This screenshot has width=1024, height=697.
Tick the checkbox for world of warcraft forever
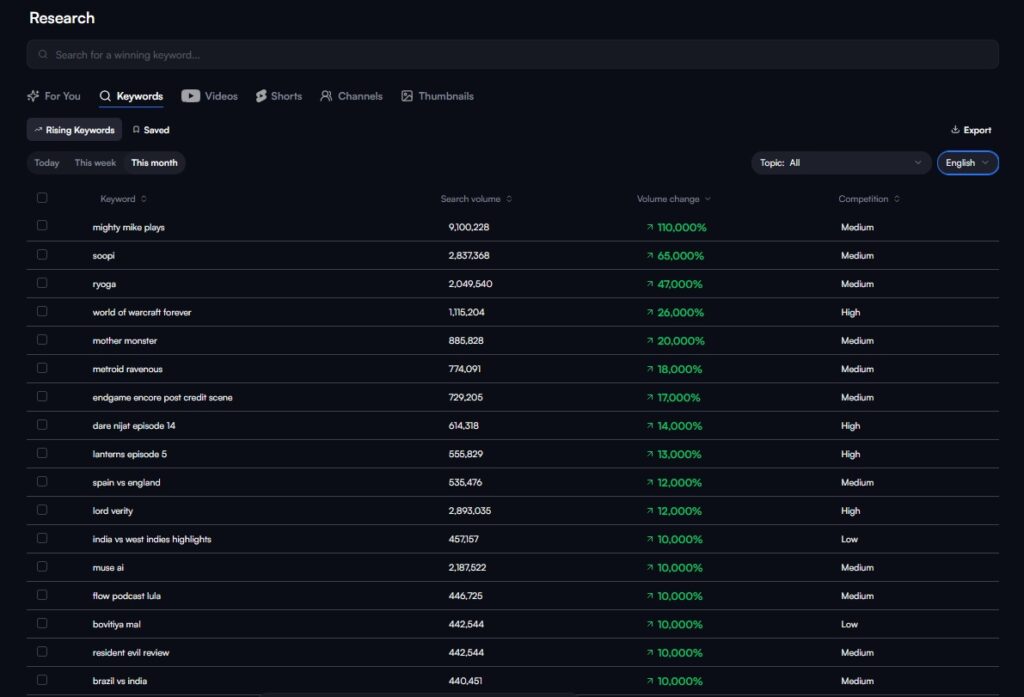click(x=42, y=311)
